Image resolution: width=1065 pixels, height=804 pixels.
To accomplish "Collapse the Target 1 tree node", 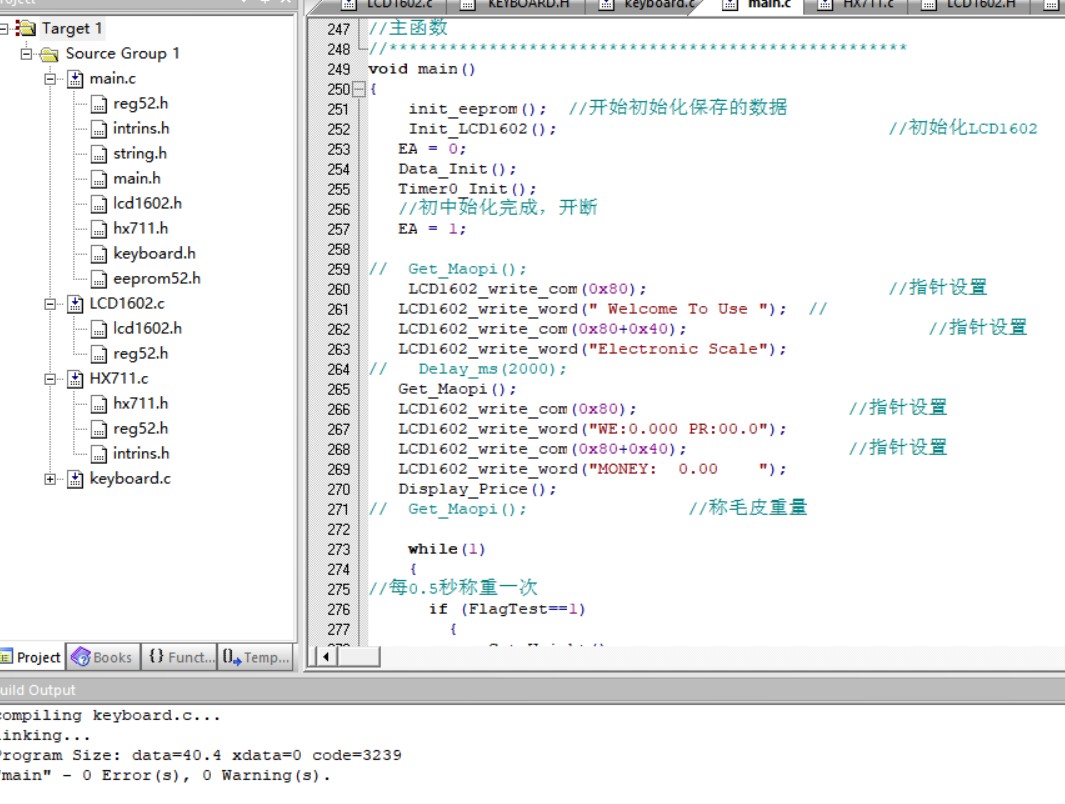I will point(3,29).
